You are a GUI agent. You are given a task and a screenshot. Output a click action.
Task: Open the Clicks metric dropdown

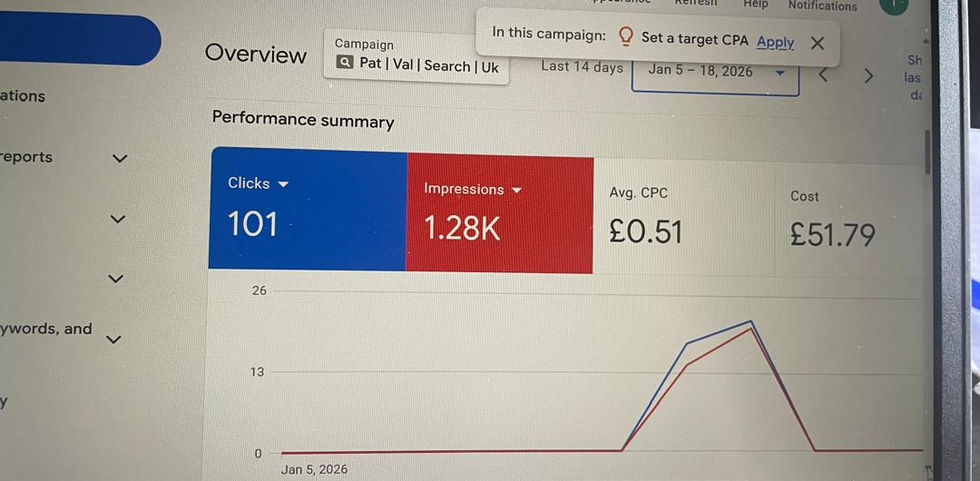point(283,185)
